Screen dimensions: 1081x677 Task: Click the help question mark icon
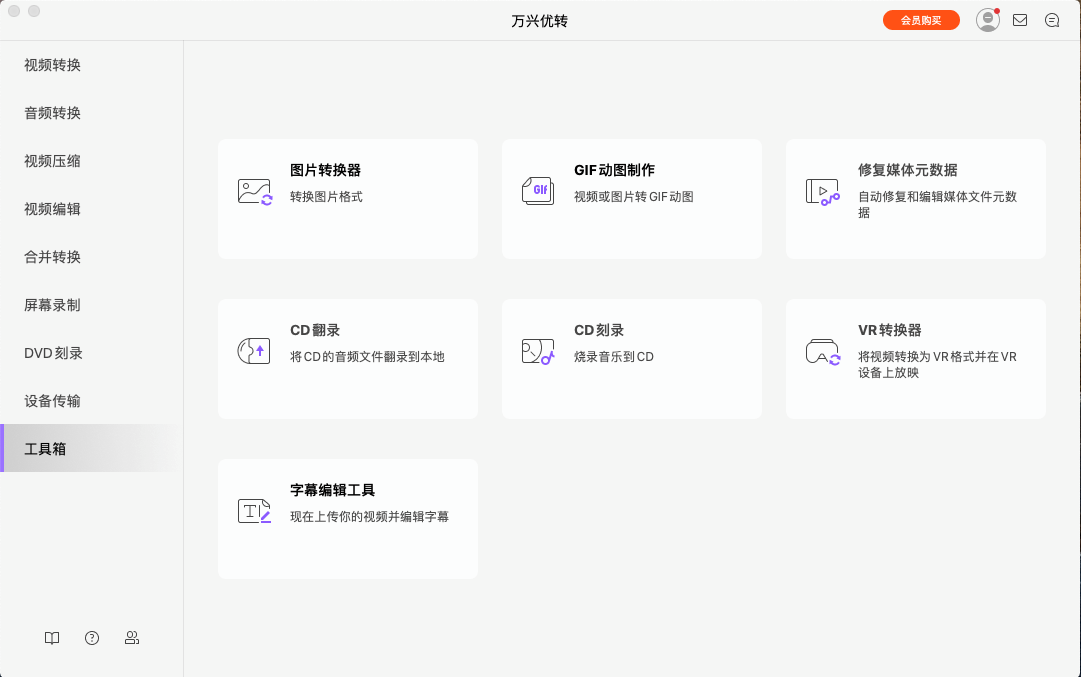coord(91,638)
